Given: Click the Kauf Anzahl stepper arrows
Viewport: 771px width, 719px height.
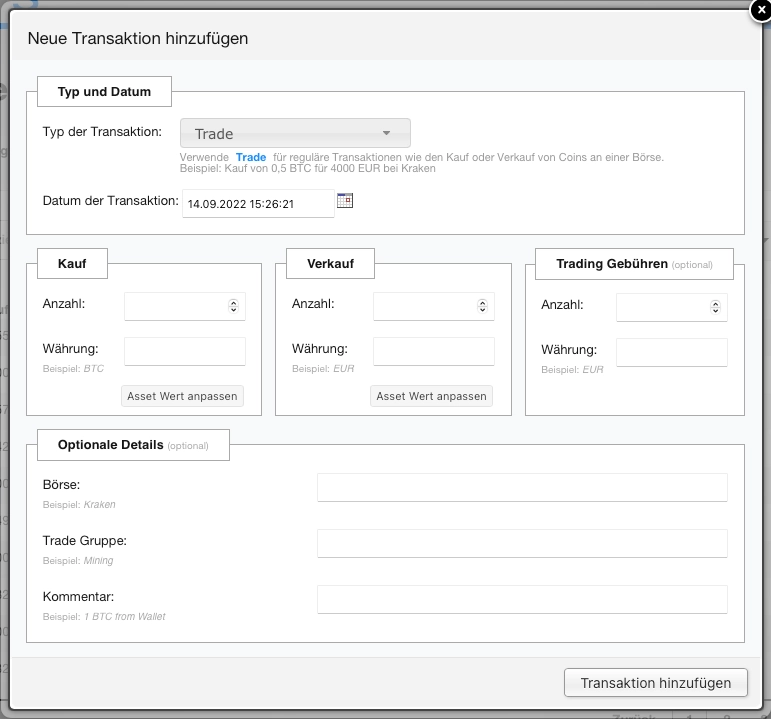Looking at the screenshot, I should [x=234, y=307].
